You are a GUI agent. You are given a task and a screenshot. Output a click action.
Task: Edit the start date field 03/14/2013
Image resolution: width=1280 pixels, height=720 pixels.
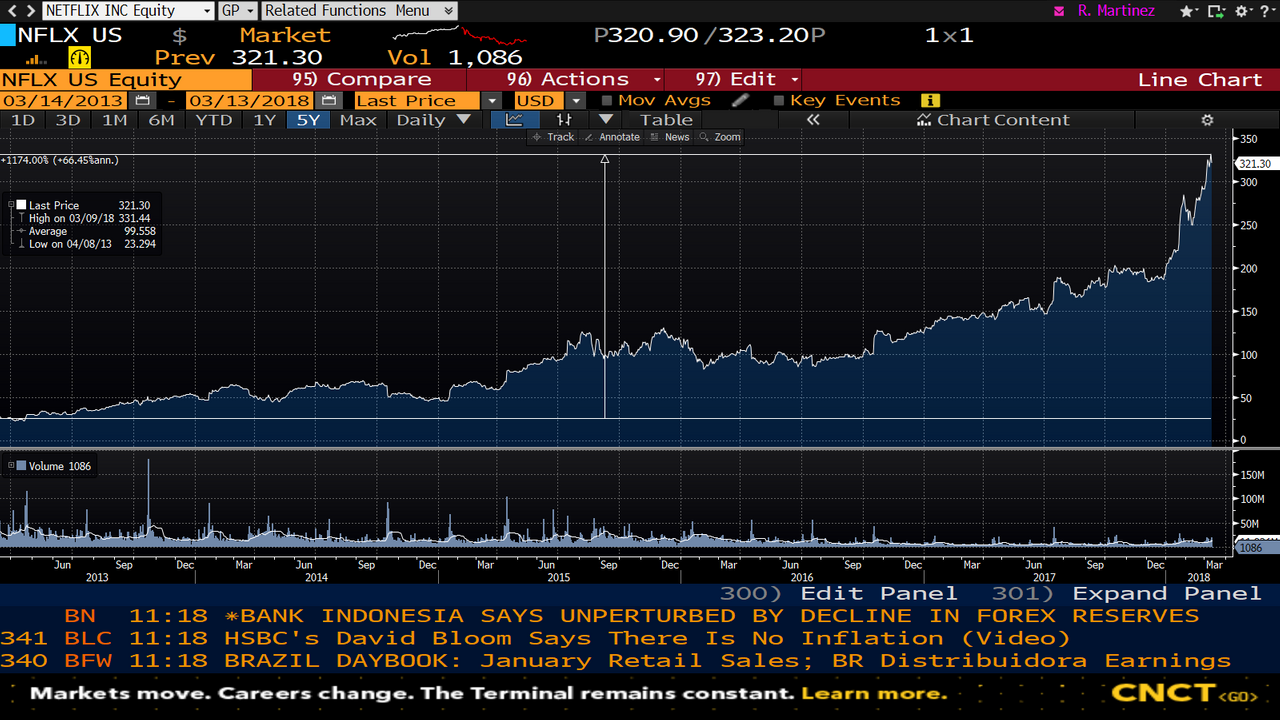pos(63,100)
